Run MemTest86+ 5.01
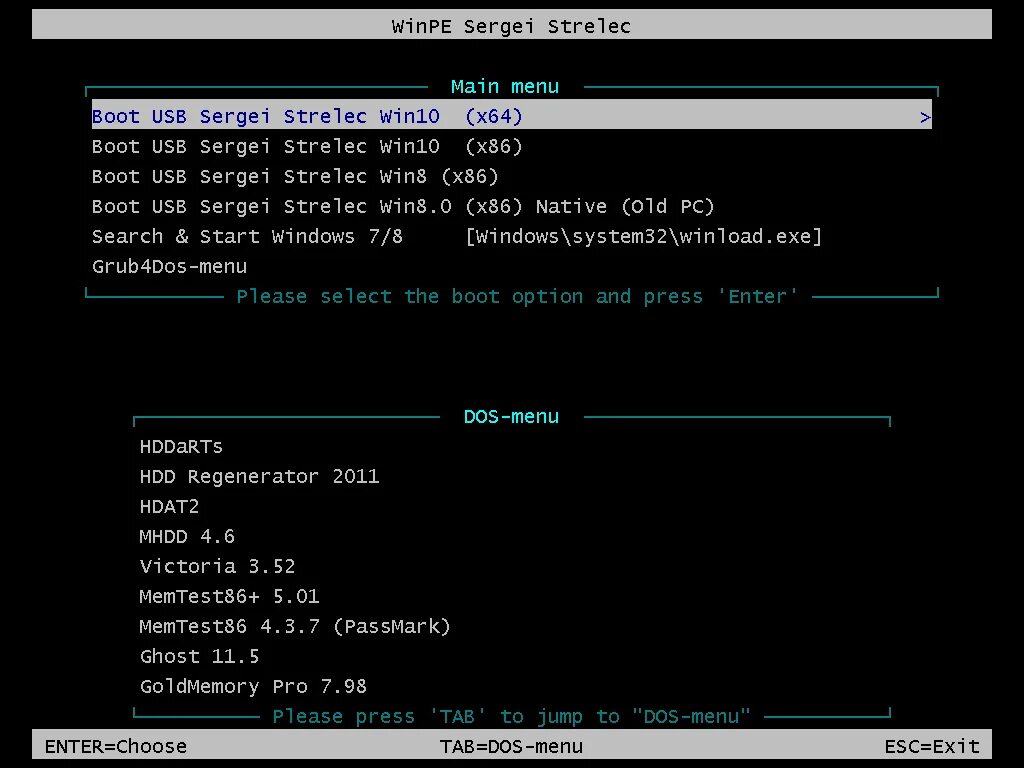The width and height of the screenshot is (1024, 768). 229,596
